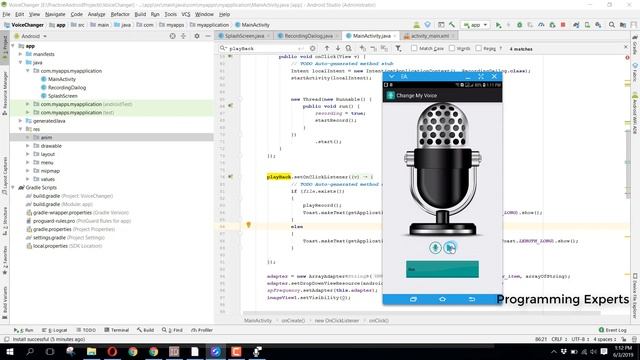
Task: Collapse the java folder node
Action: click(x=20, y=62)
